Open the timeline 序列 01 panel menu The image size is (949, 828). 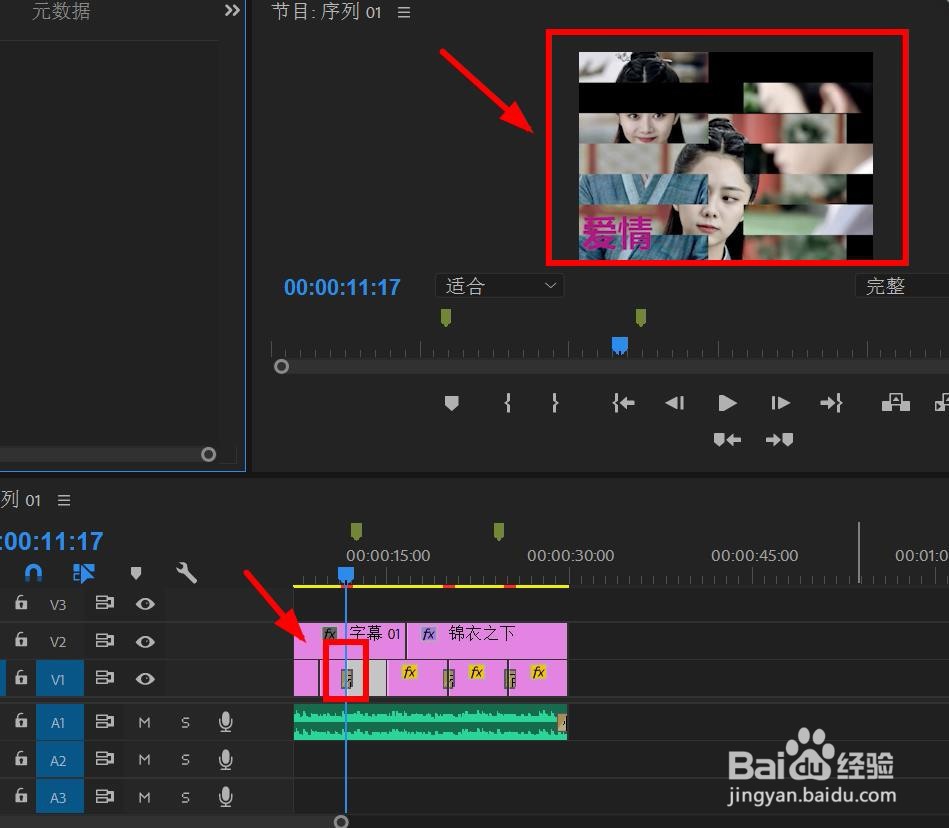[64, 501]
